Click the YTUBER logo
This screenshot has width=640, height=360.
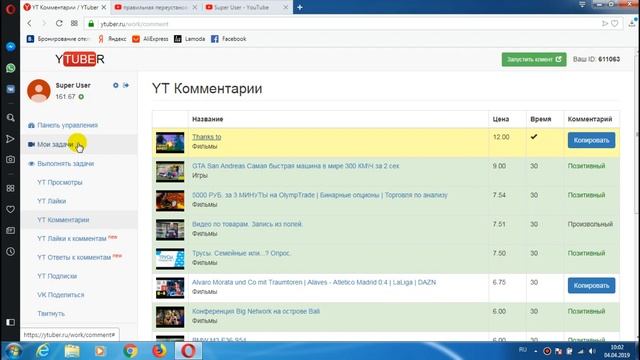80,59
